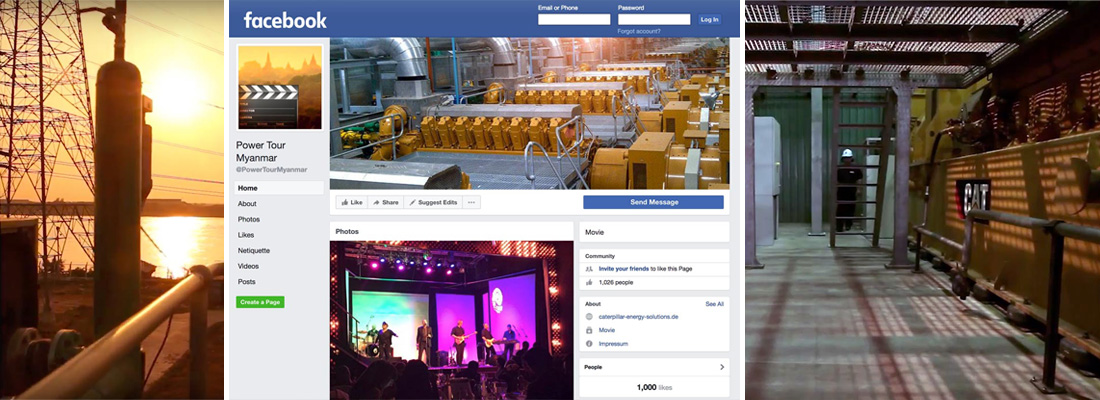1100x400 pixels.
Task: Open the Videos tab in sidebar
Action: click(248, 266)
